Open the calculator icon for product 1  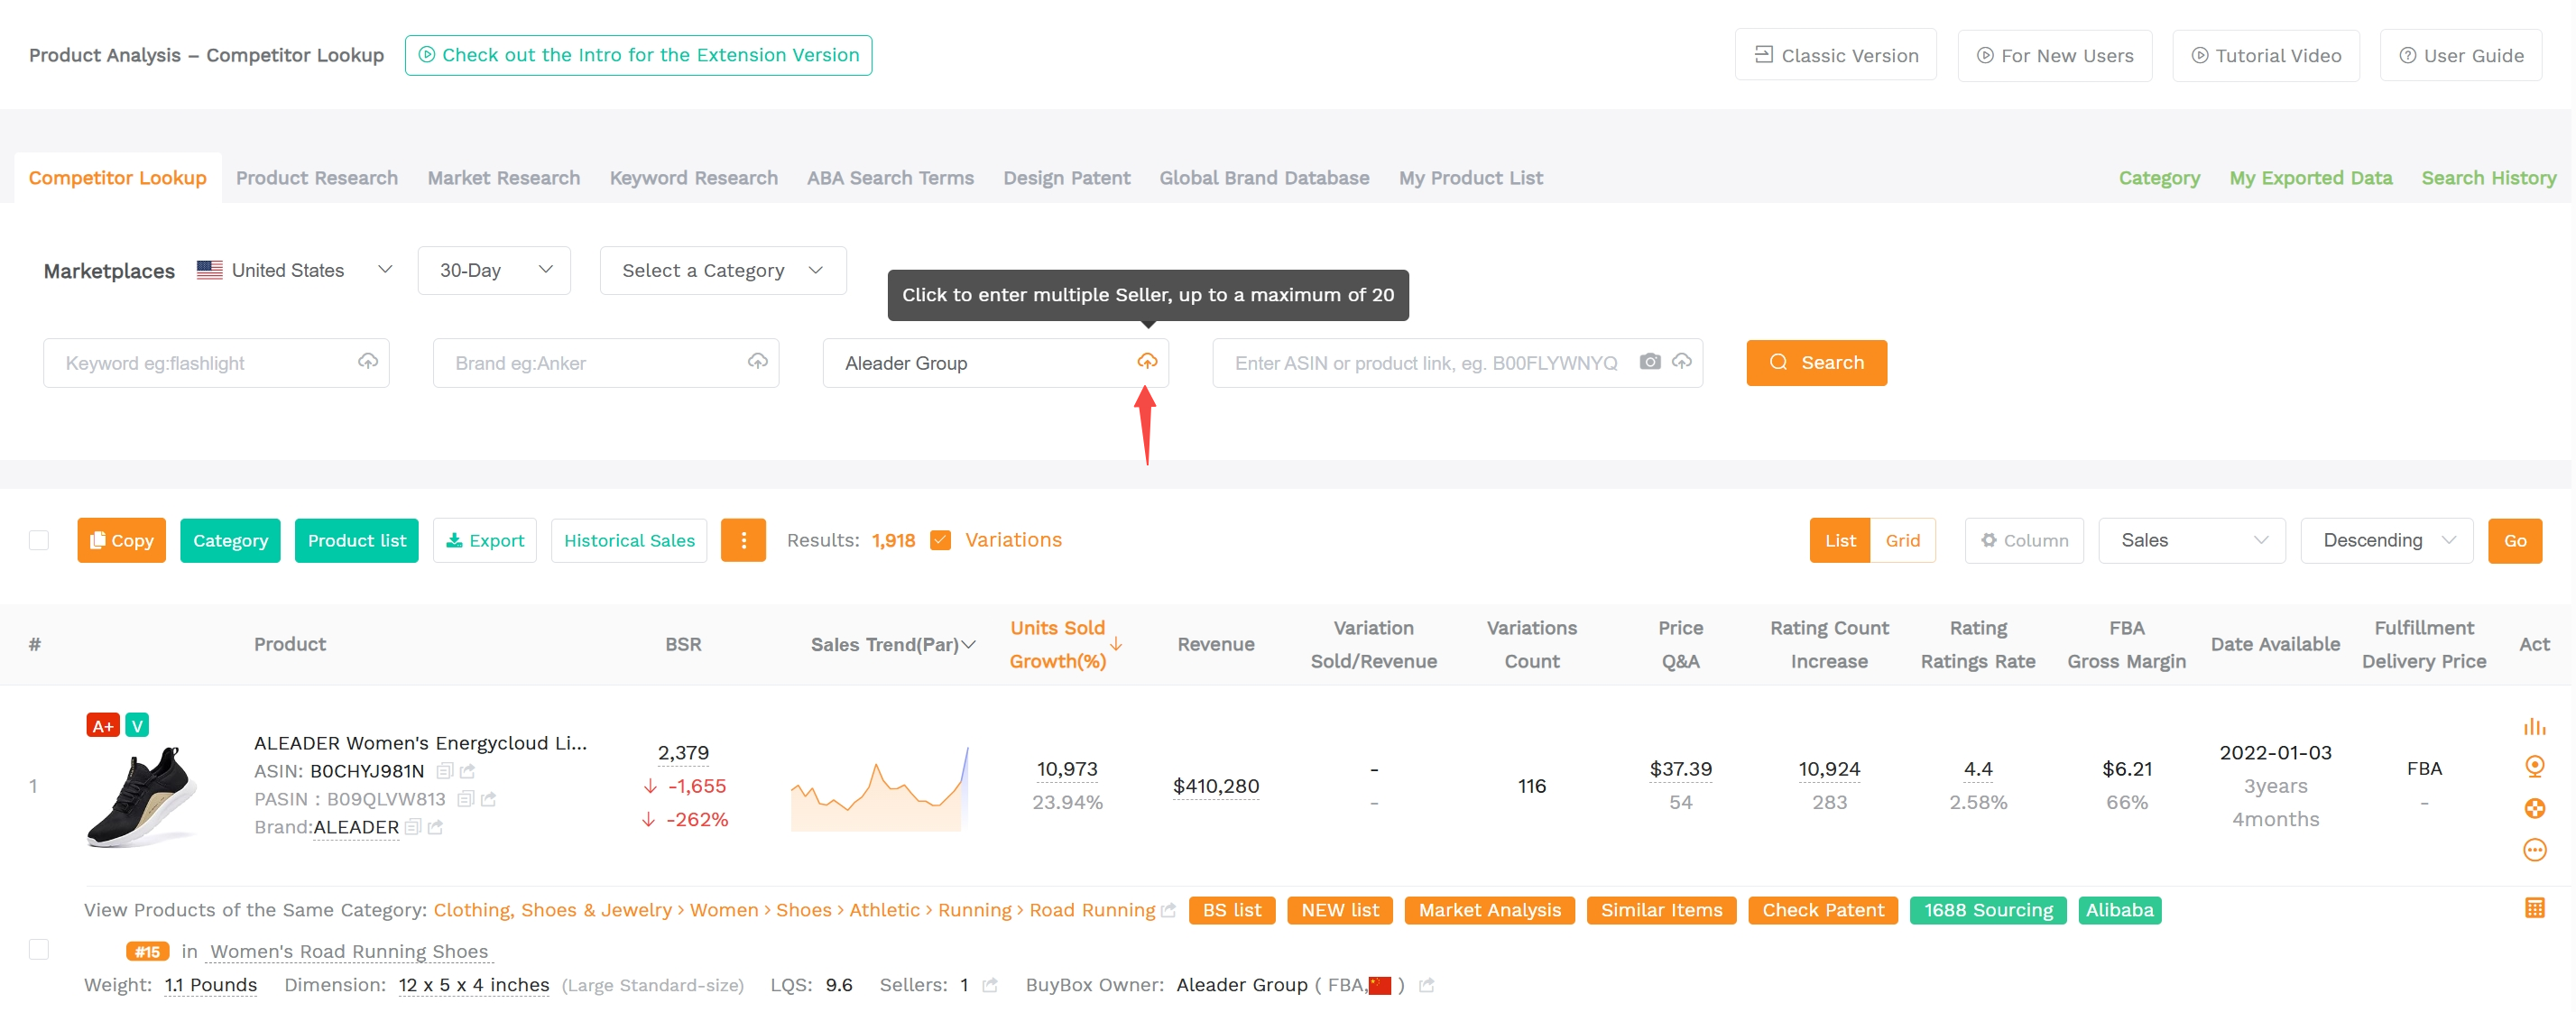[x=2534, y=908]
